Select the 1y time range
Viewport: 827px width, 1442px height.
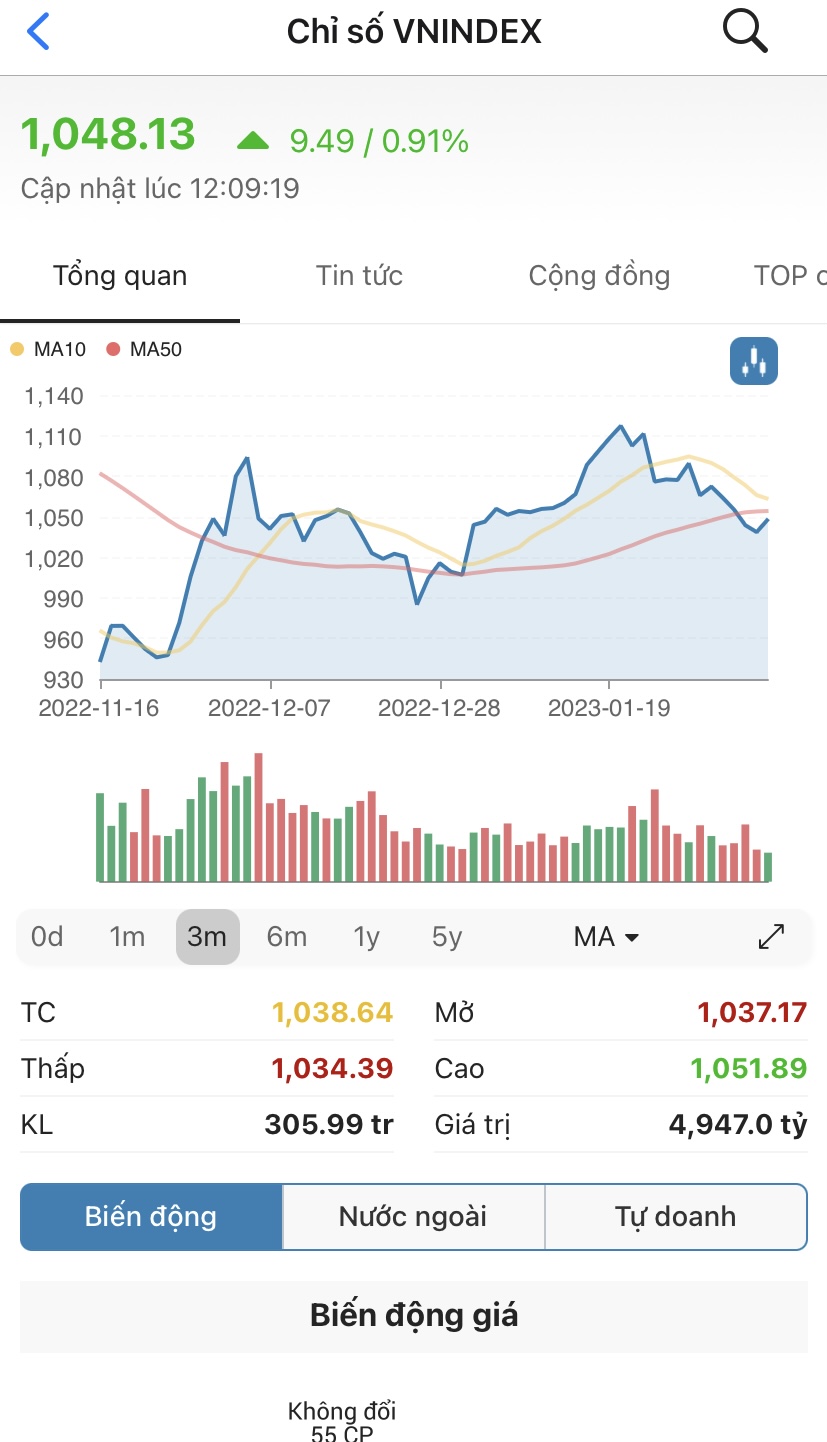[367, 937]
